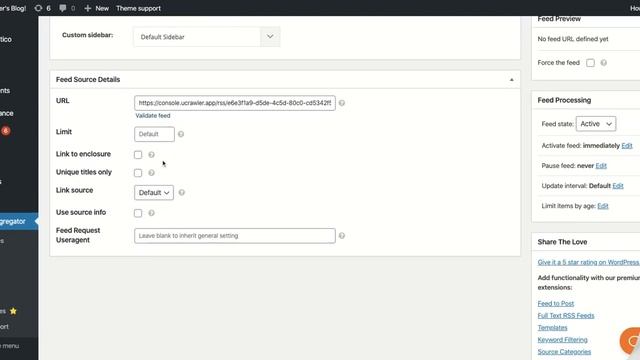Click the plus New icon in admin bar
This screenshot has height=360, width=640.
click(87, 8)
